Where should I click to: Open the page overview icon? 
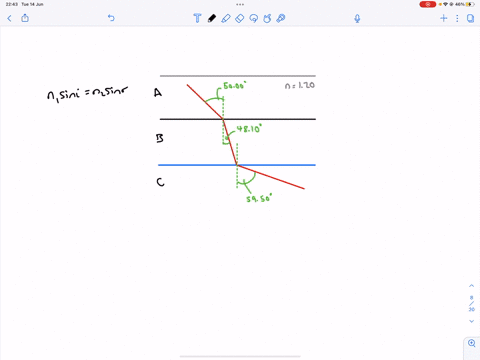[x=470, y=18]
